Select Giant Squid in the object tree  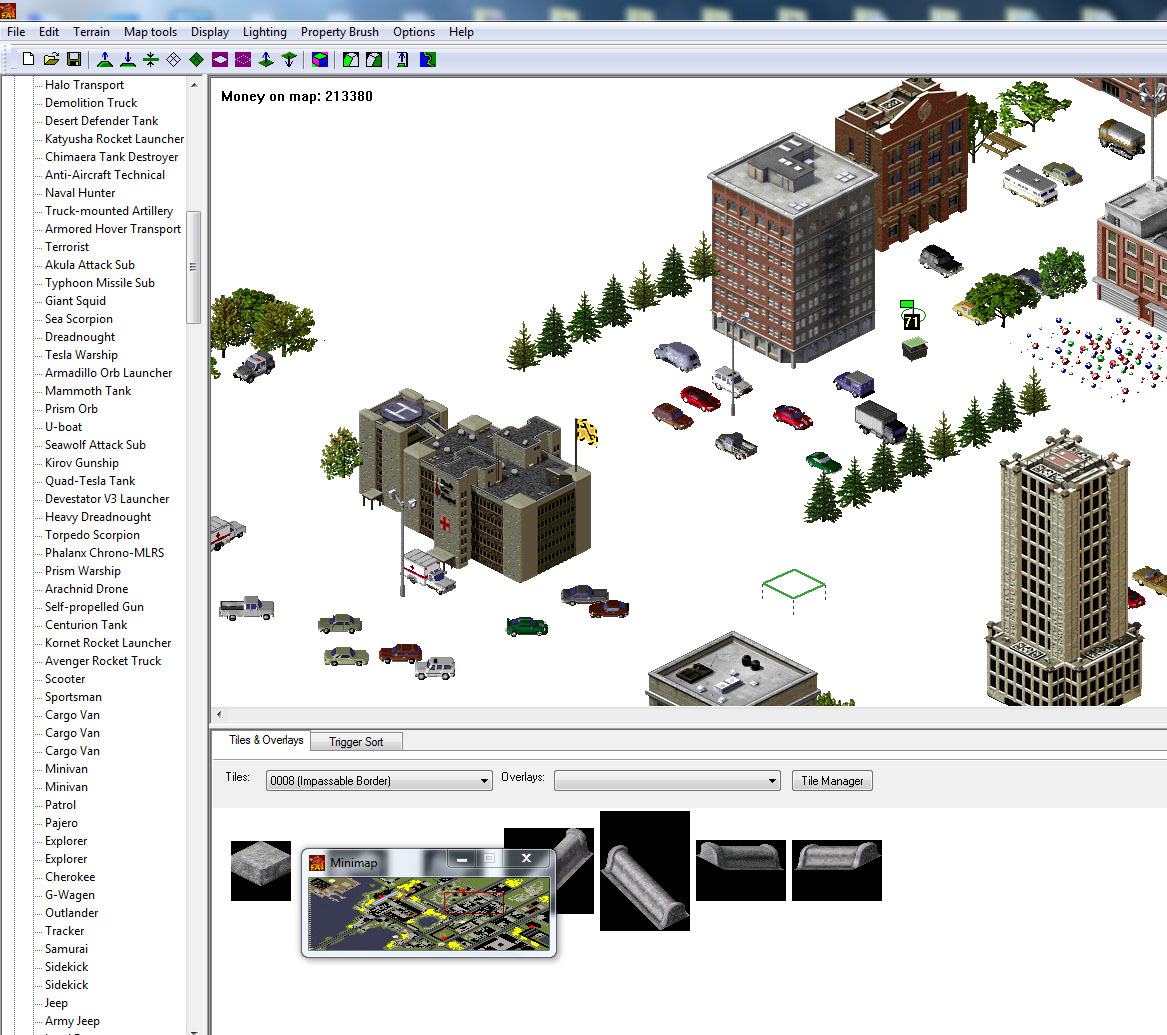(75, 301)
